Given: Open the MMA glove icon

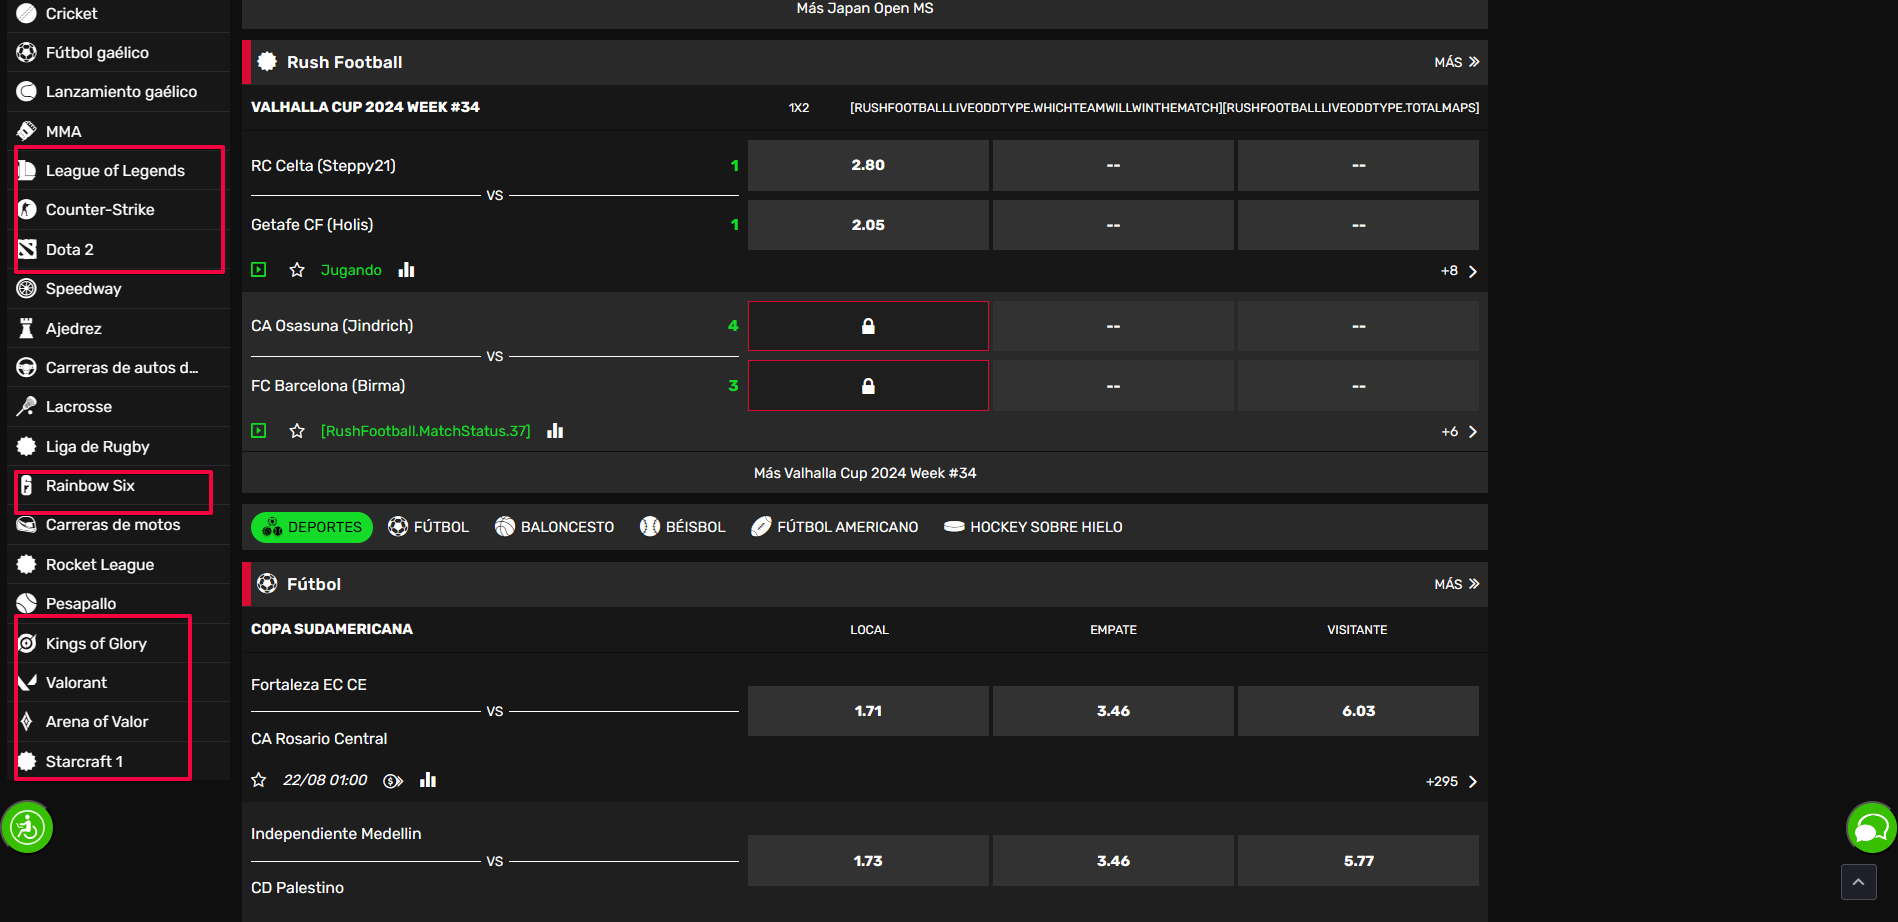Looking at the screenshot, I should coord(27,131).
